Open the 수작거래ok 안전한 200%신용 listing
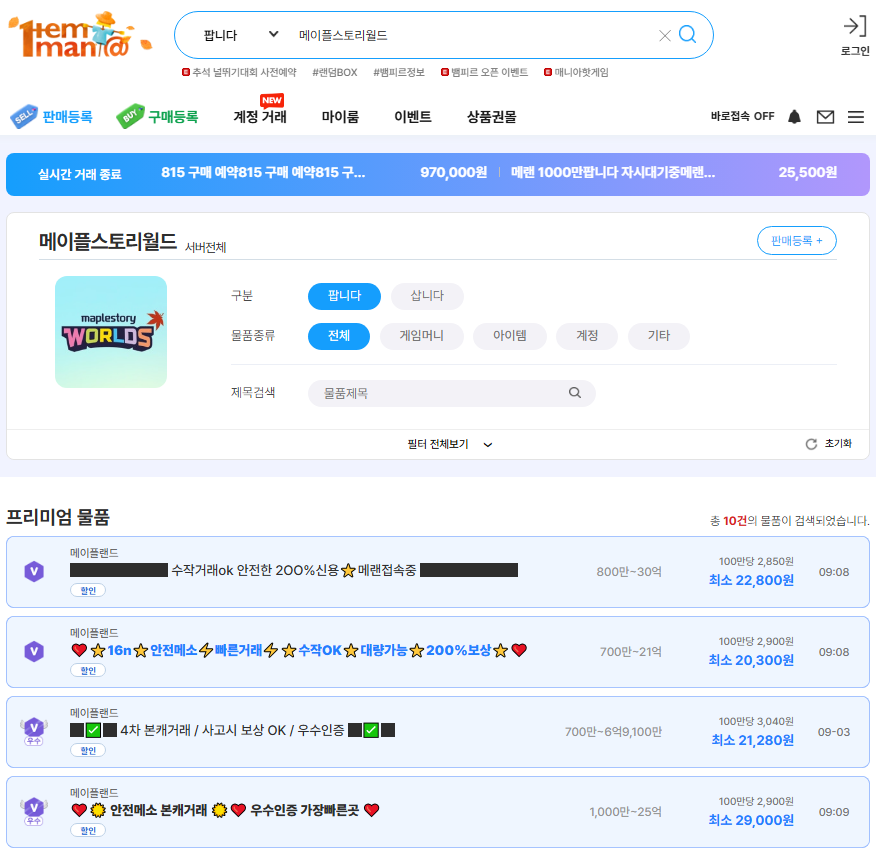 [x=294, y=570]
